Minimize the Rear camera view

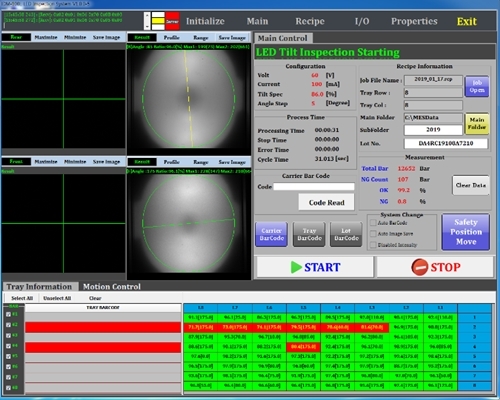(x=75, y=37)
